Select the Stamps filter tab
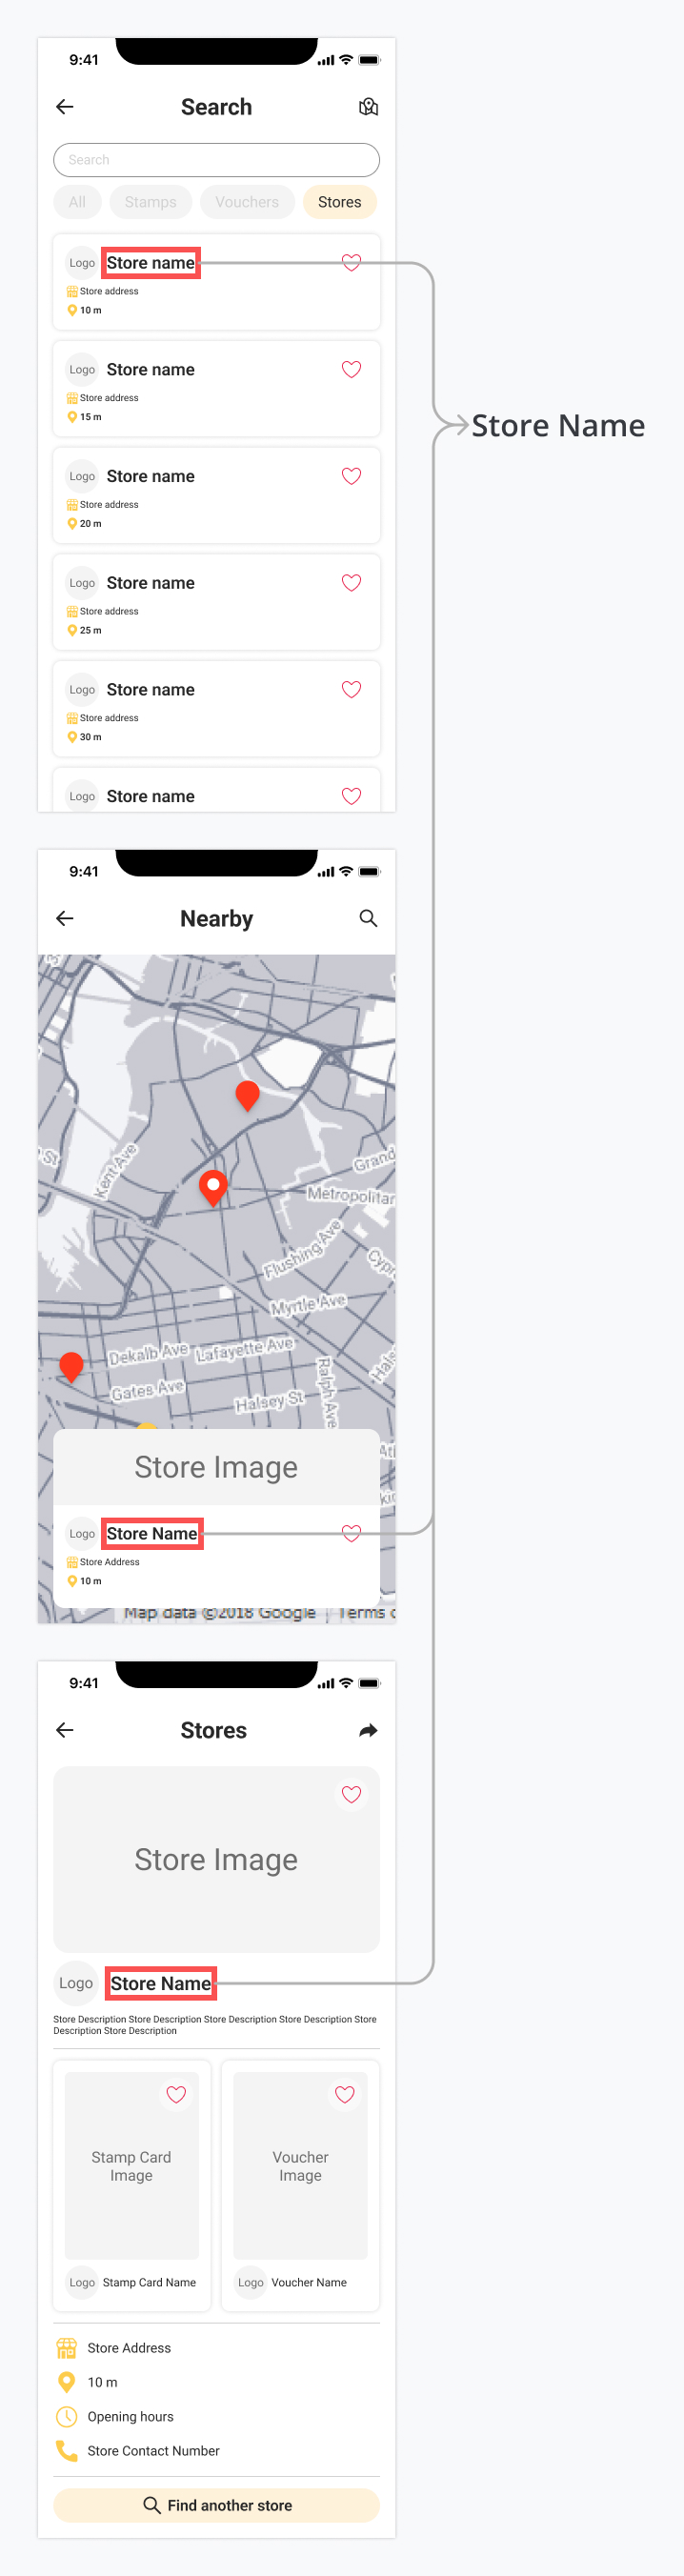 [x=150, y=202]
